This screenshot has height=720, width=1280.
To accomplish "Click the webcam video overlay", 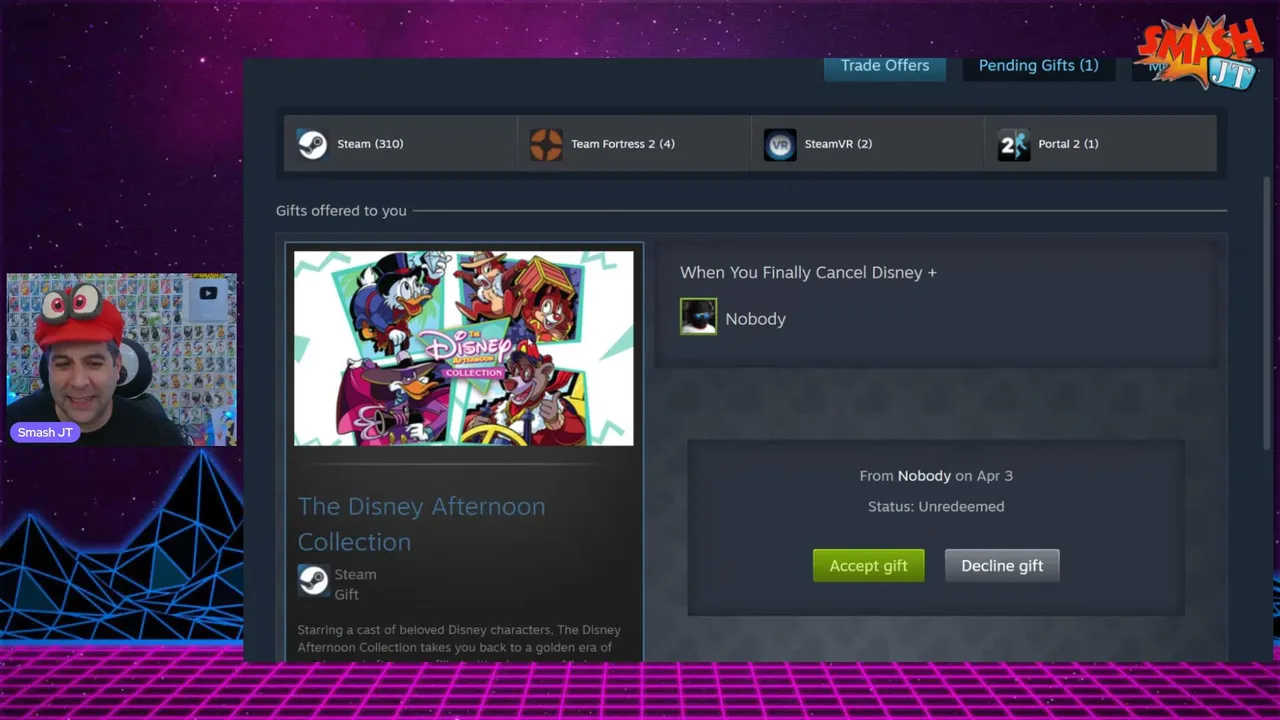I will pyautogui.click(x=122, y=359).
